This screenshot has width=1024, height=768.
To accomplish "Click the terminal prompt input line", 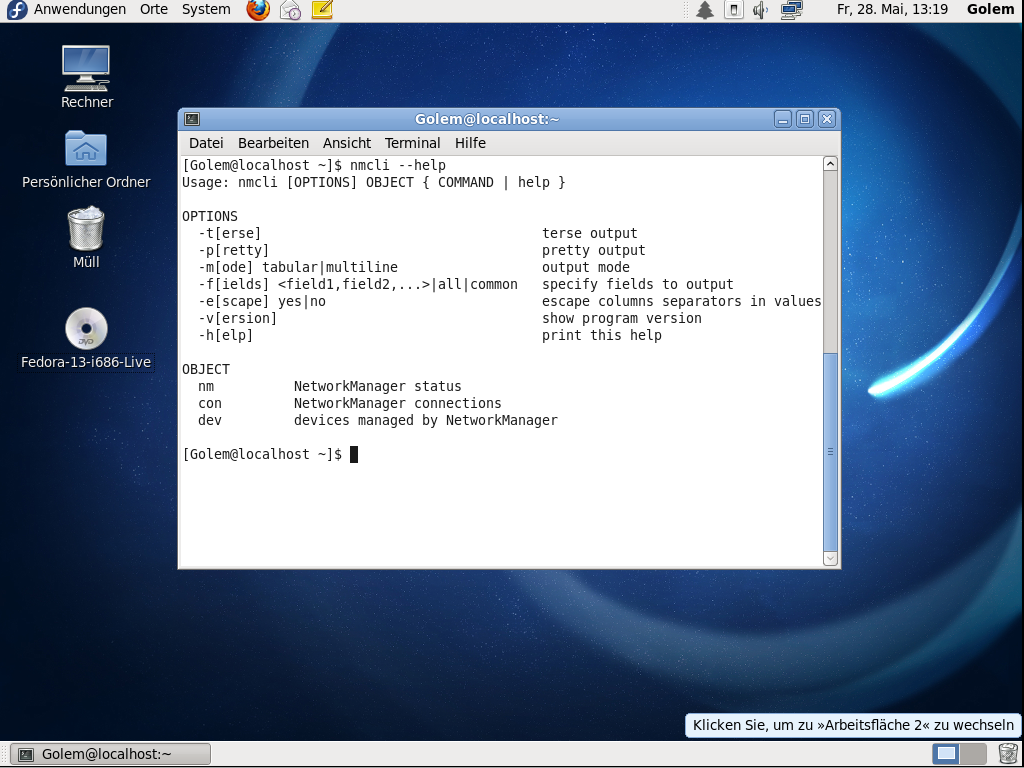I will [501, 455].
